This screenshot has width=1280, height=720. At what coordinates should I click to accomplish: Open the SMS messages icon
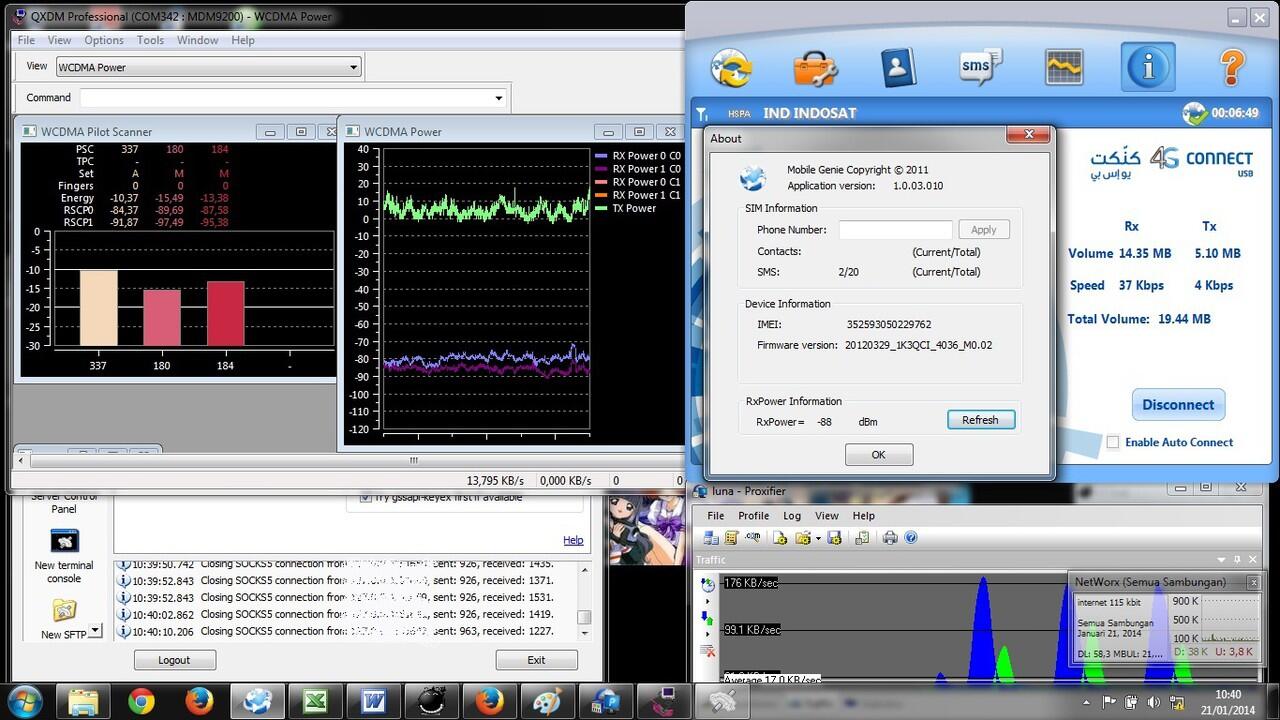(980, 66)
